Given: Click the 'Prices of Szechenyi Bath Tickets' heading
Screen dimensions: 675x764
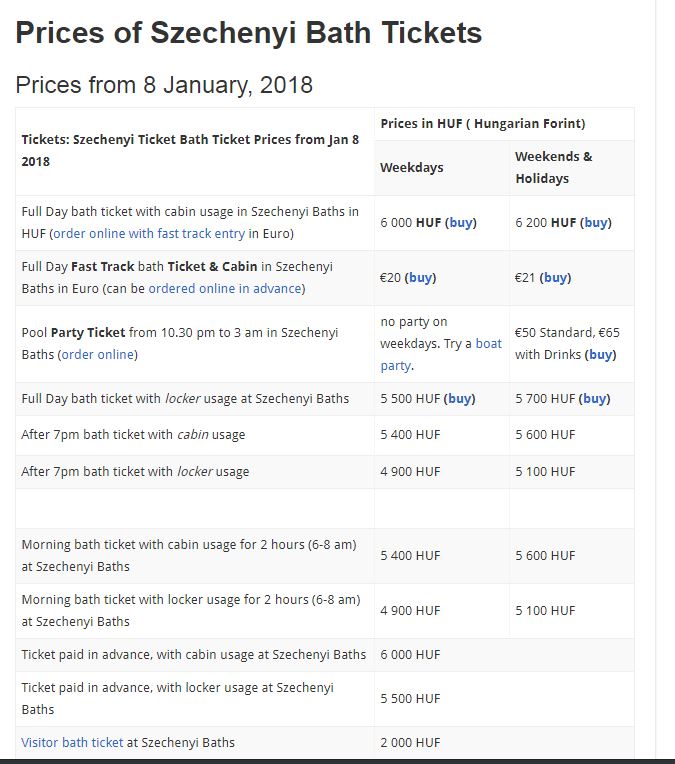Looking at the screenshot, I should click(x=249, y=33).
